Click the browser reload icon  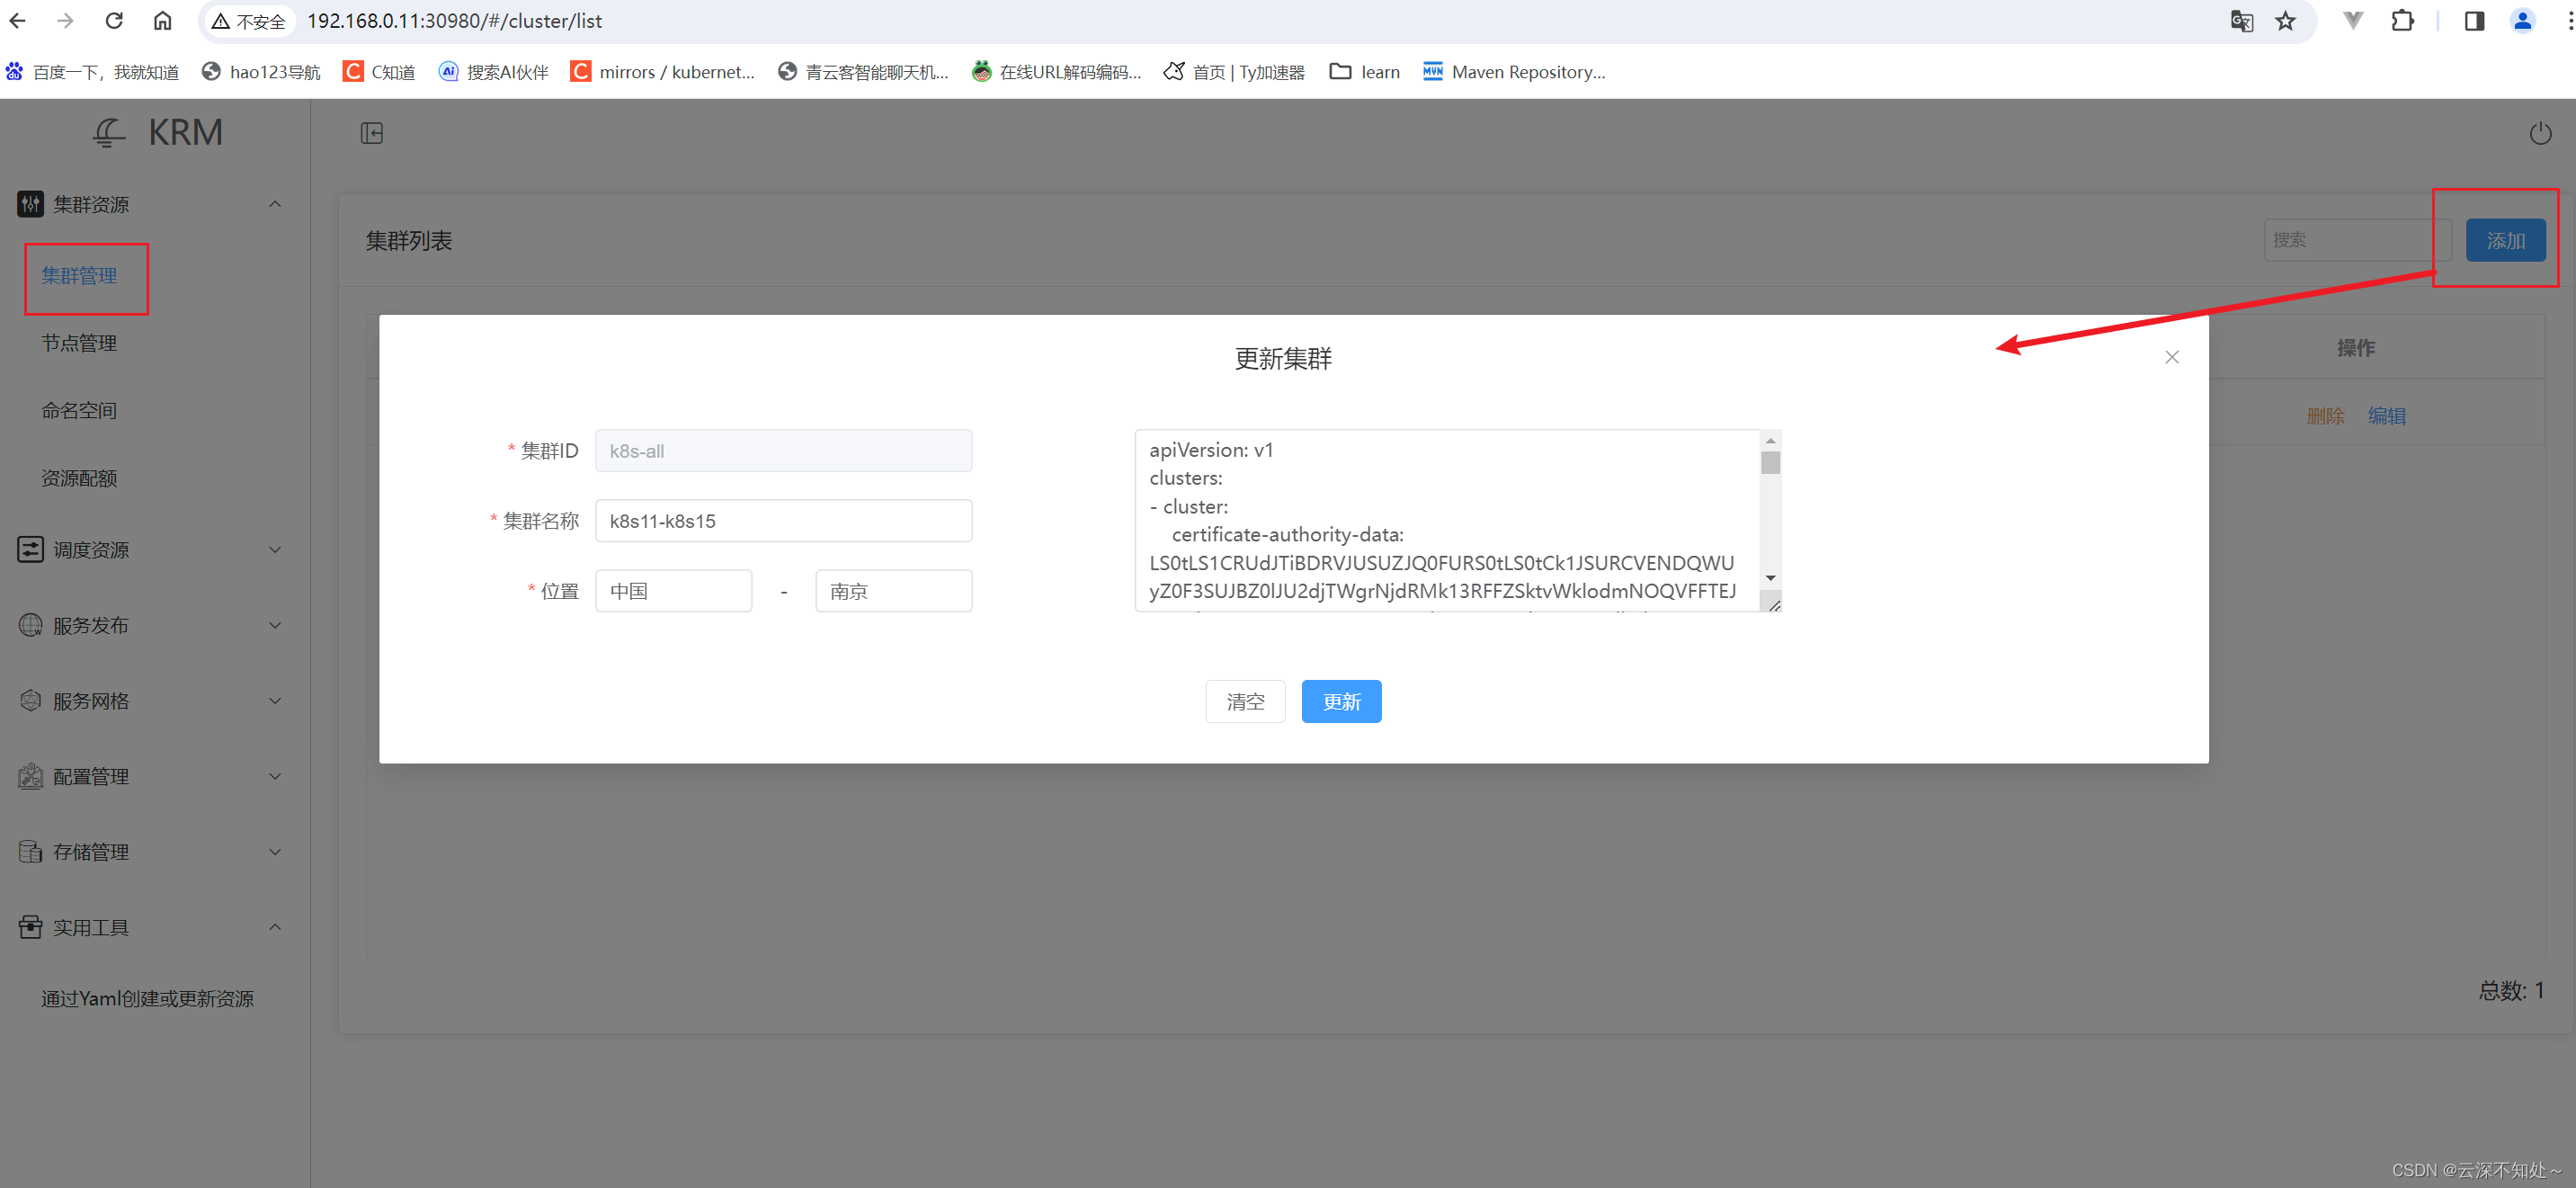click(x=114, y=21)
